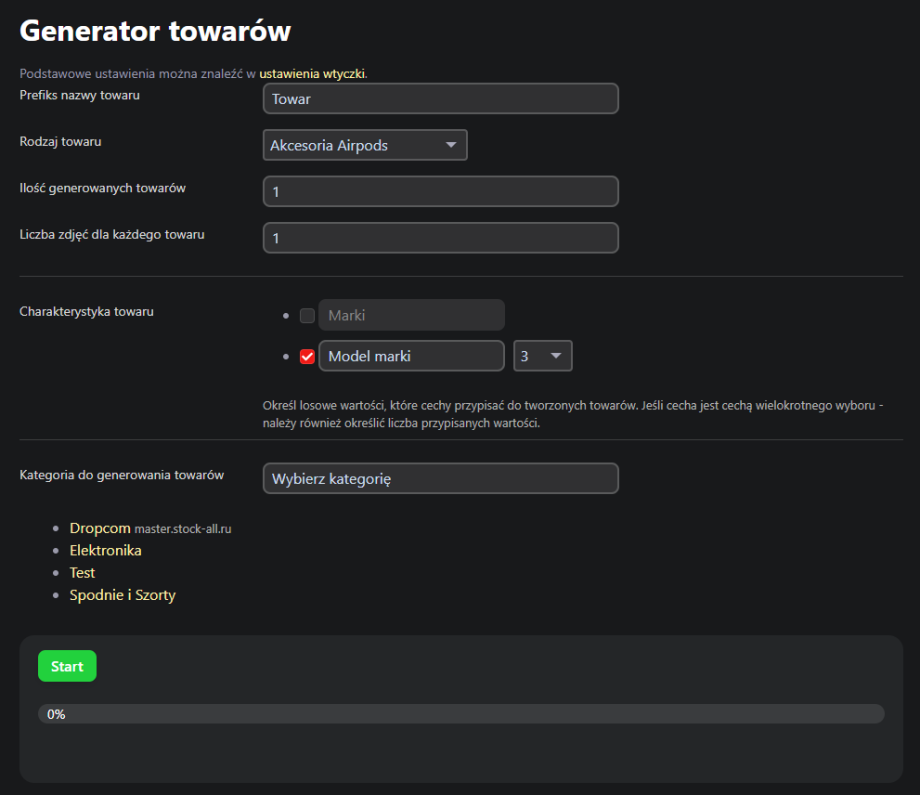This screenshot has width=920, height=795.
Task: Enable the Marki checkbox
Action: (x=307, y=316)
